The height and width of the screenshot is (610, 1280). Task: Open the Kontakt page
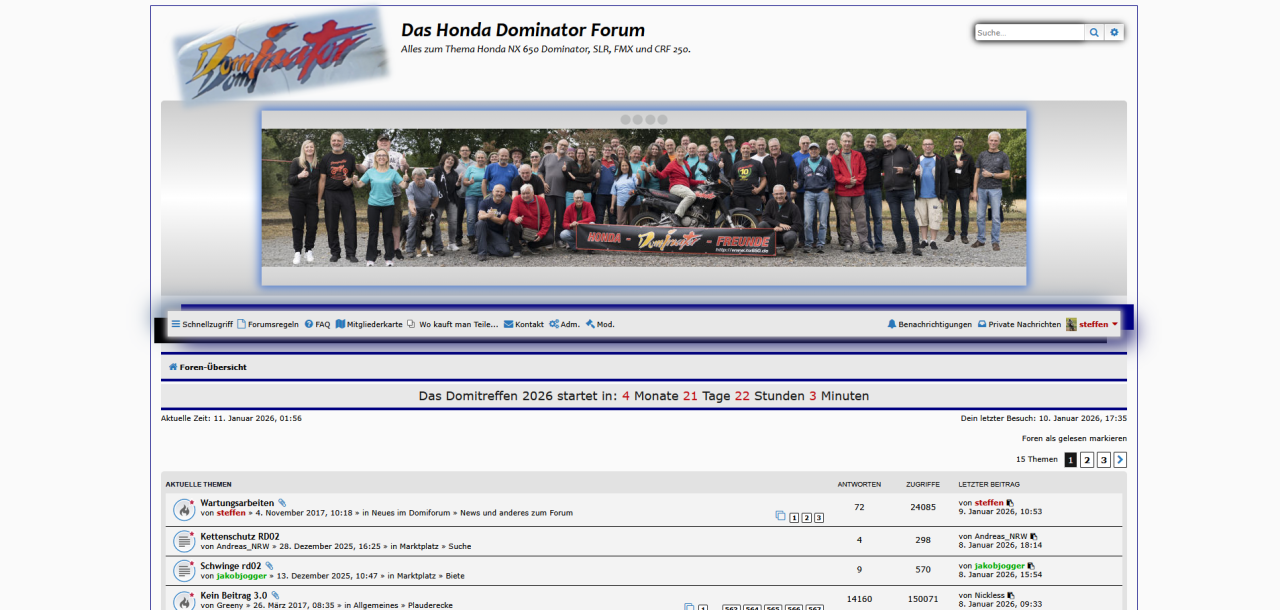pos(524,325)
